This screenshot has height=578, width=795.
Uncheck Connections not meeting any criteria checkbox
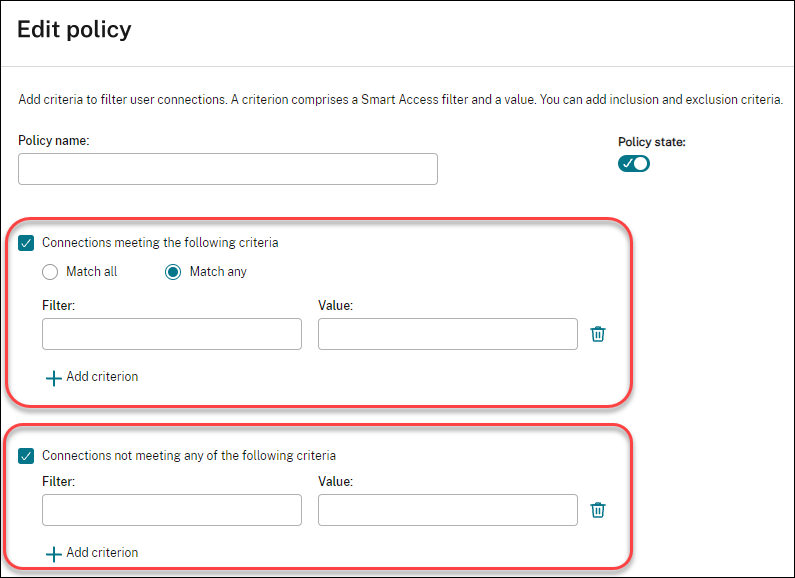[27, 456]
